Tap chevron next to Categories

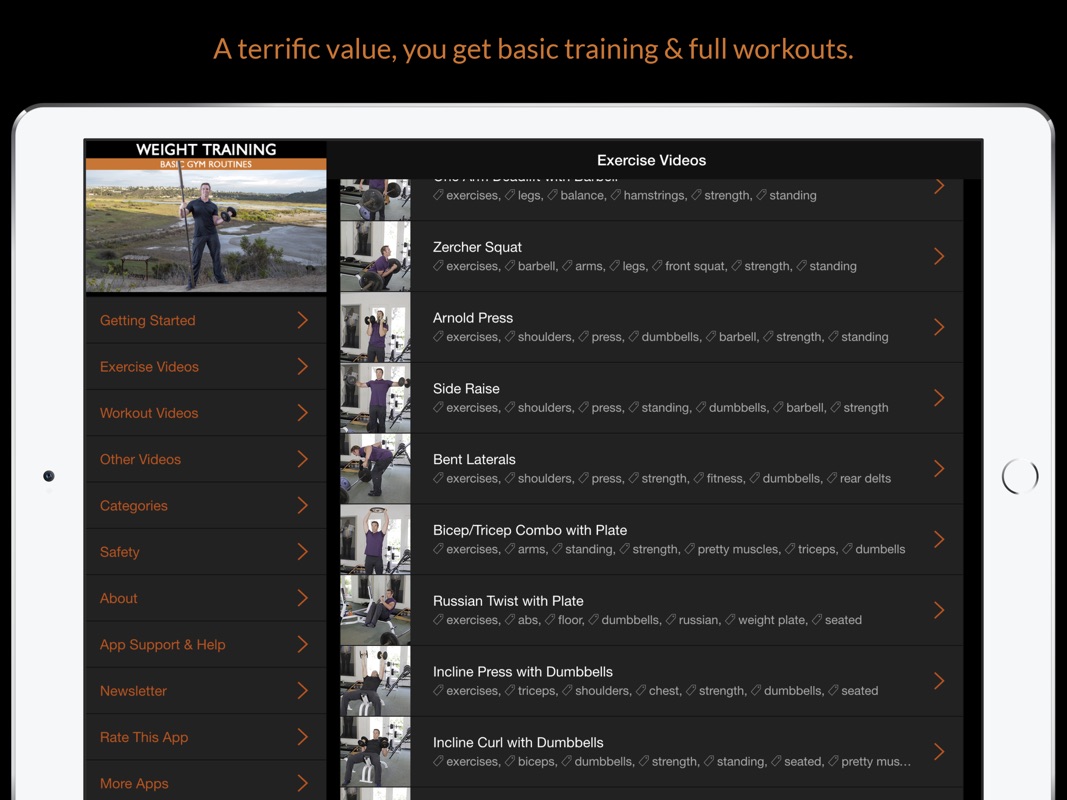pos(303,505)
